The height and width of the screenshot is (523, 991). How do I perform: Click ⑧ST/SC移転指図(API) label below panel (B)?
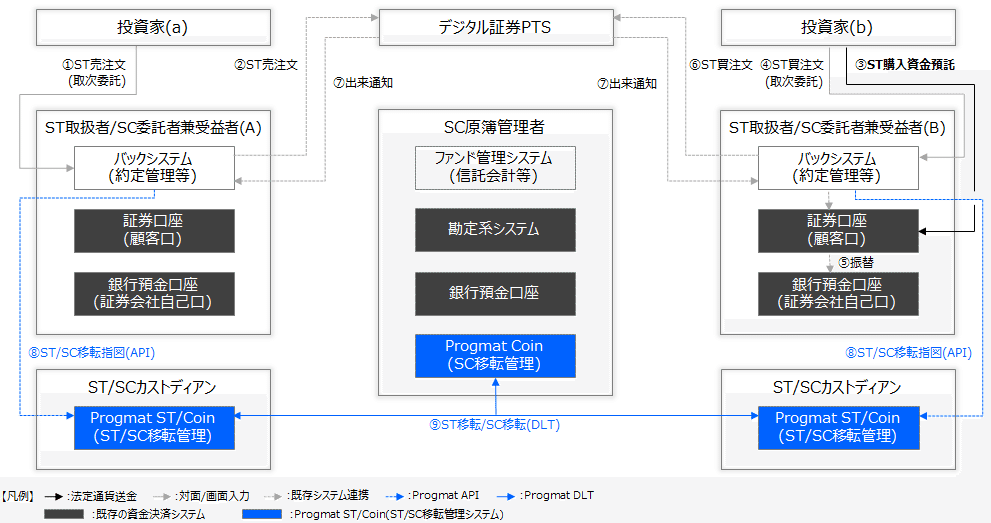(908, 352)
